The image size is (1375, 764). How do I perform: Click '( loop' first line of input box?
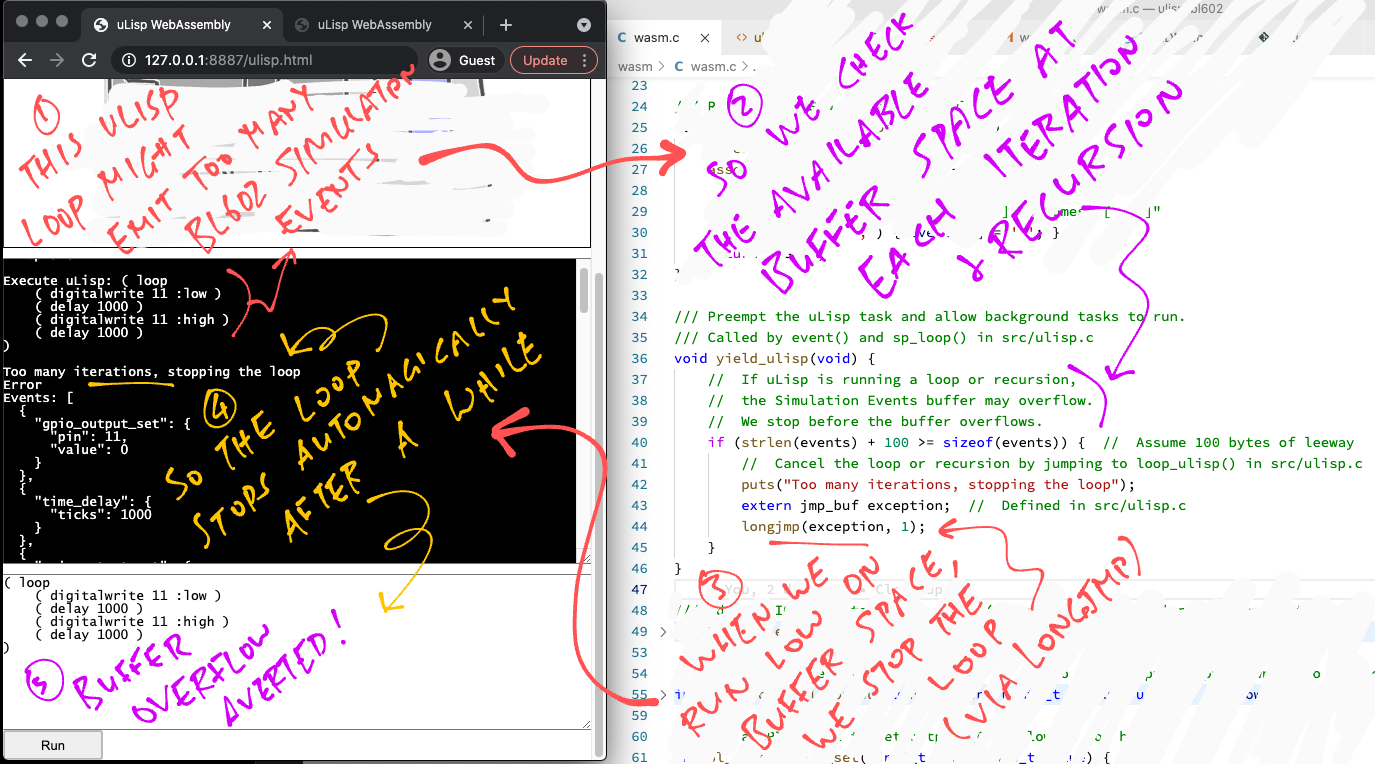[x=27, y=582]
